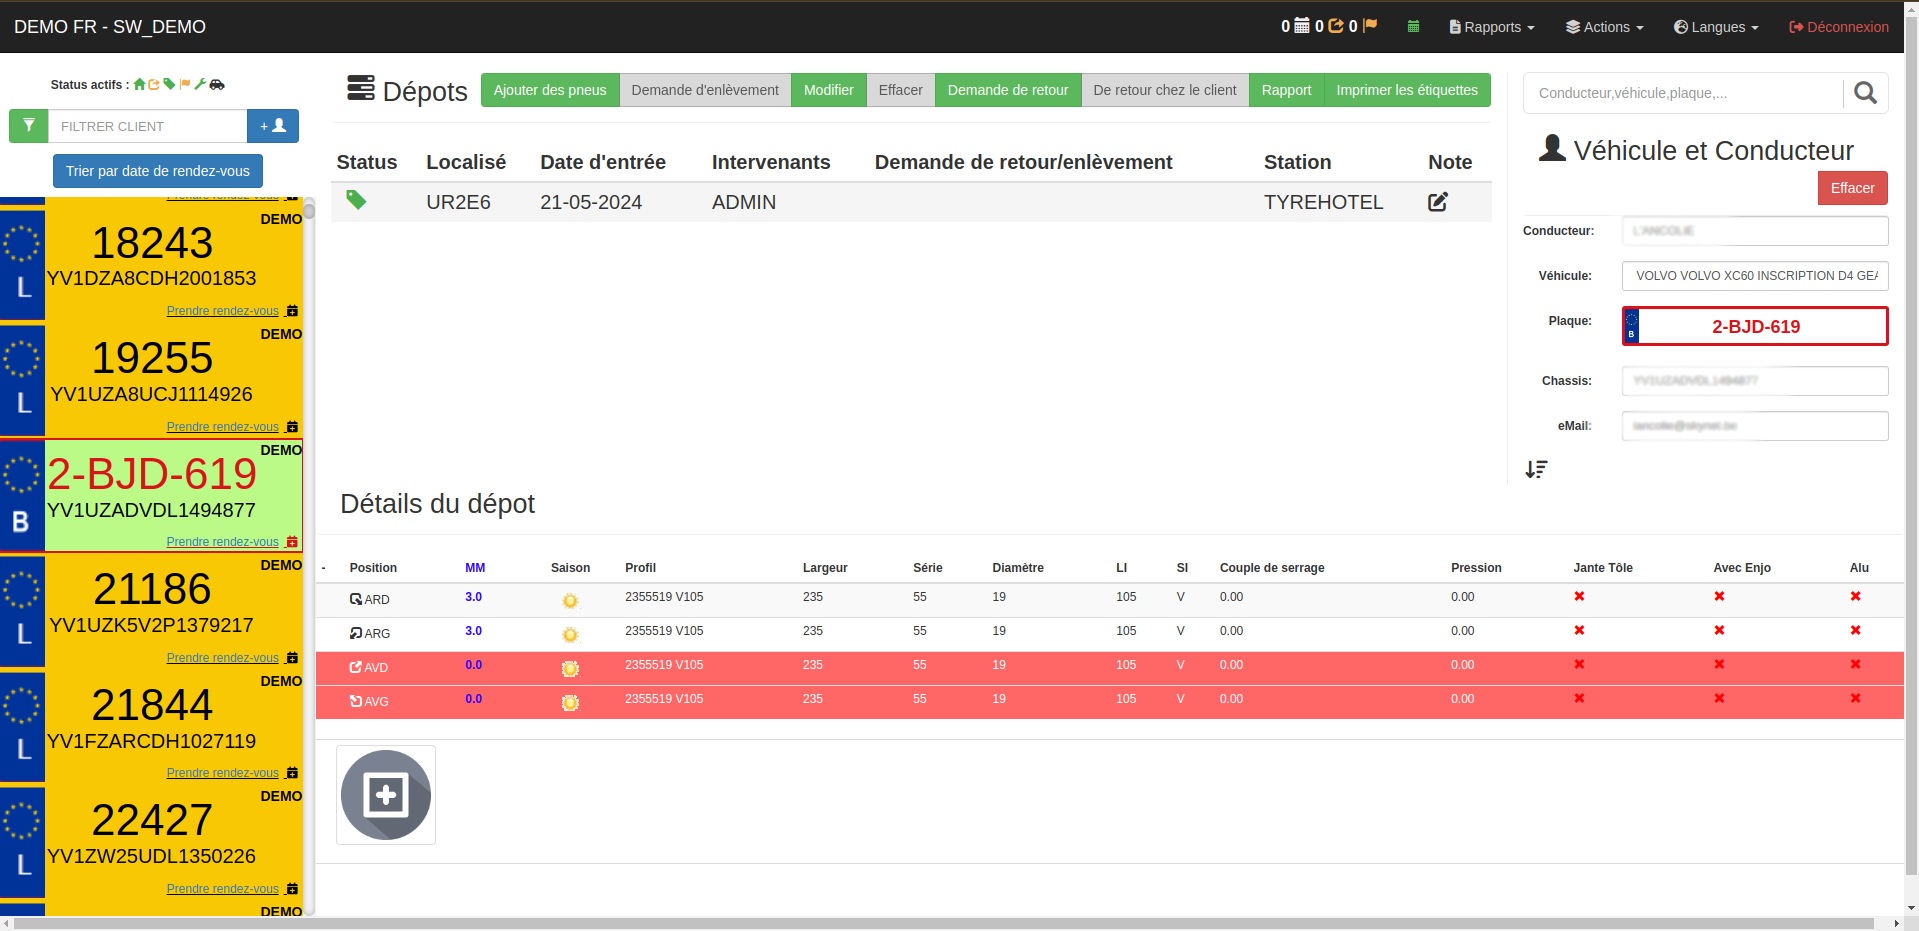The image size is (1919, 931).
Task: Click the Demande de retour button
Action: coord(1008,90)
